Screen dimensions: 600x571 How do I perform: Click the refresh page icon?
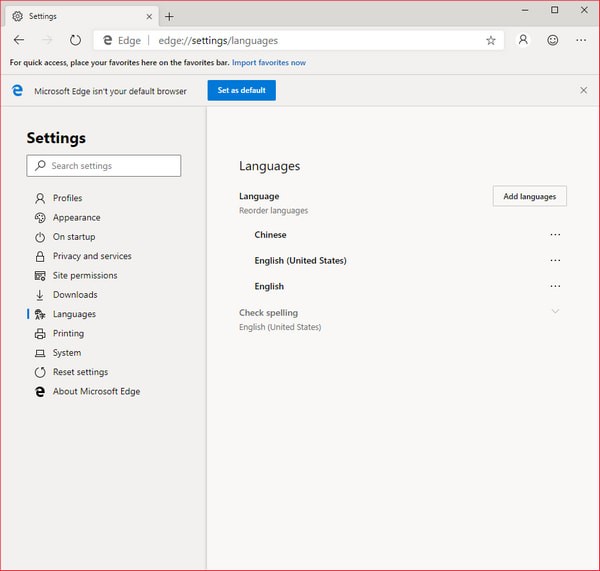point(75,41)
